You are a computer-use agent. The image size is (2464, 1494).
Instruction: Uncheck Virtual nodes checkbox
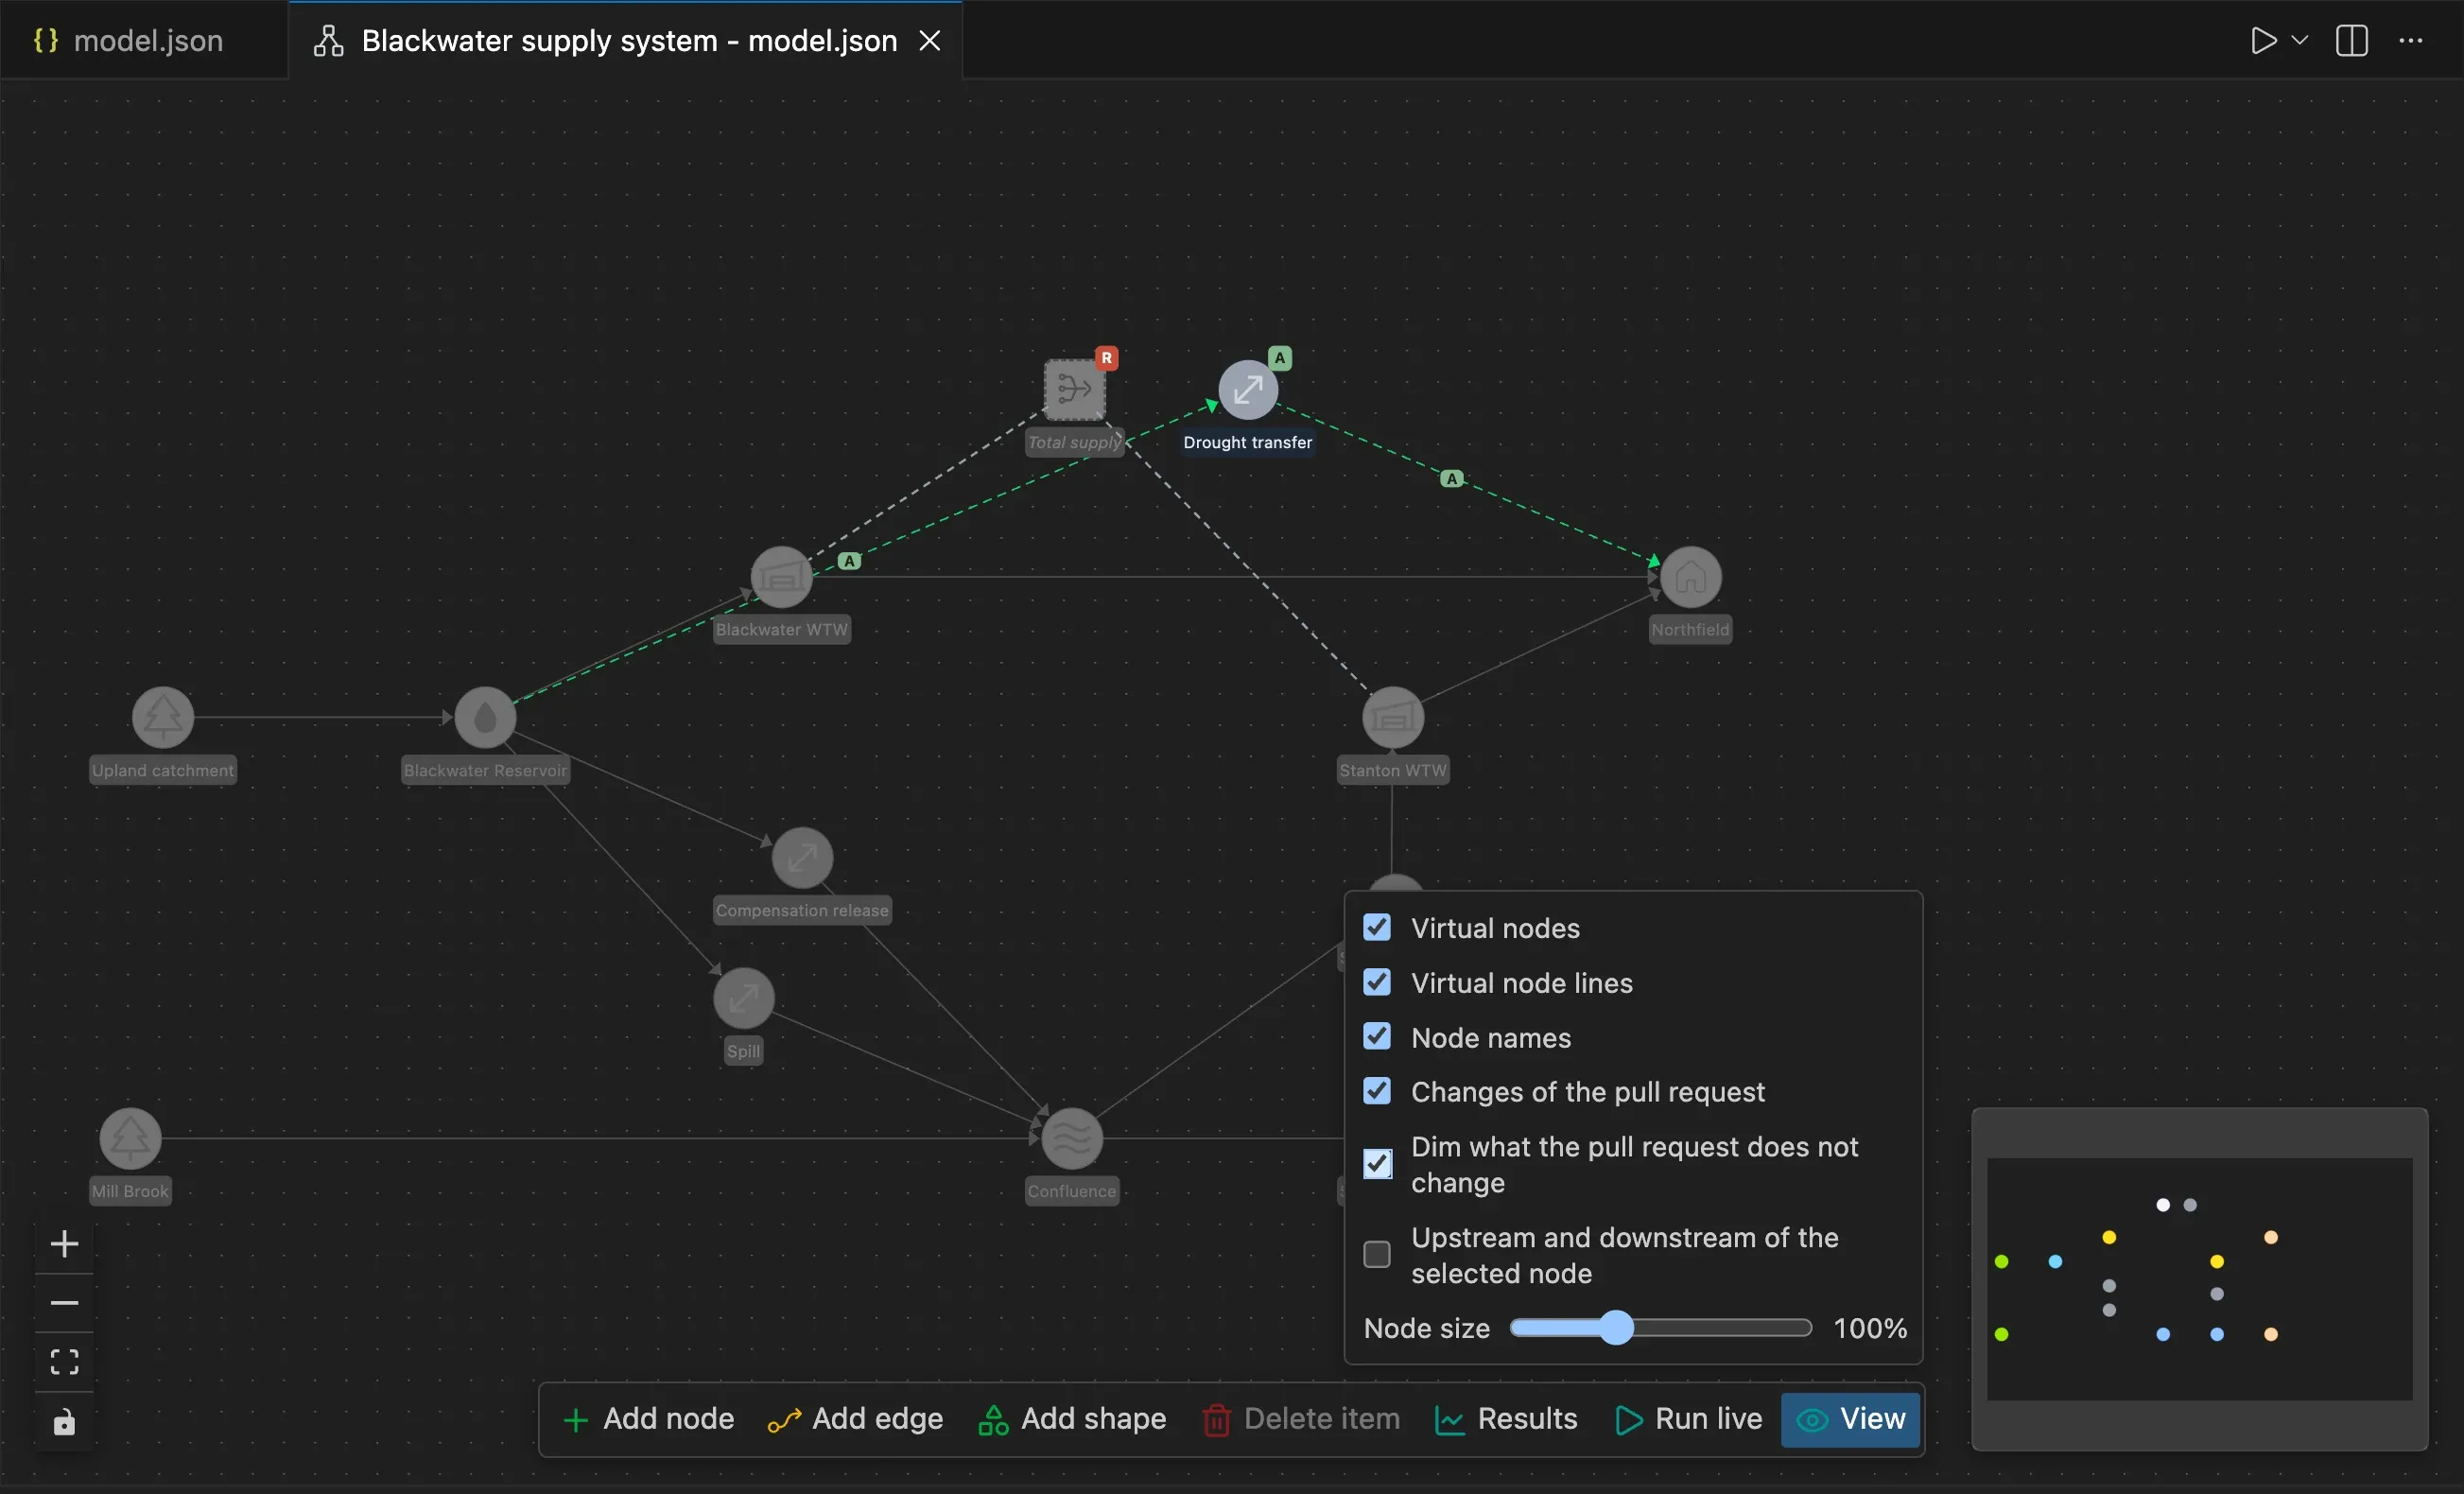click(x=1377, y=928)
